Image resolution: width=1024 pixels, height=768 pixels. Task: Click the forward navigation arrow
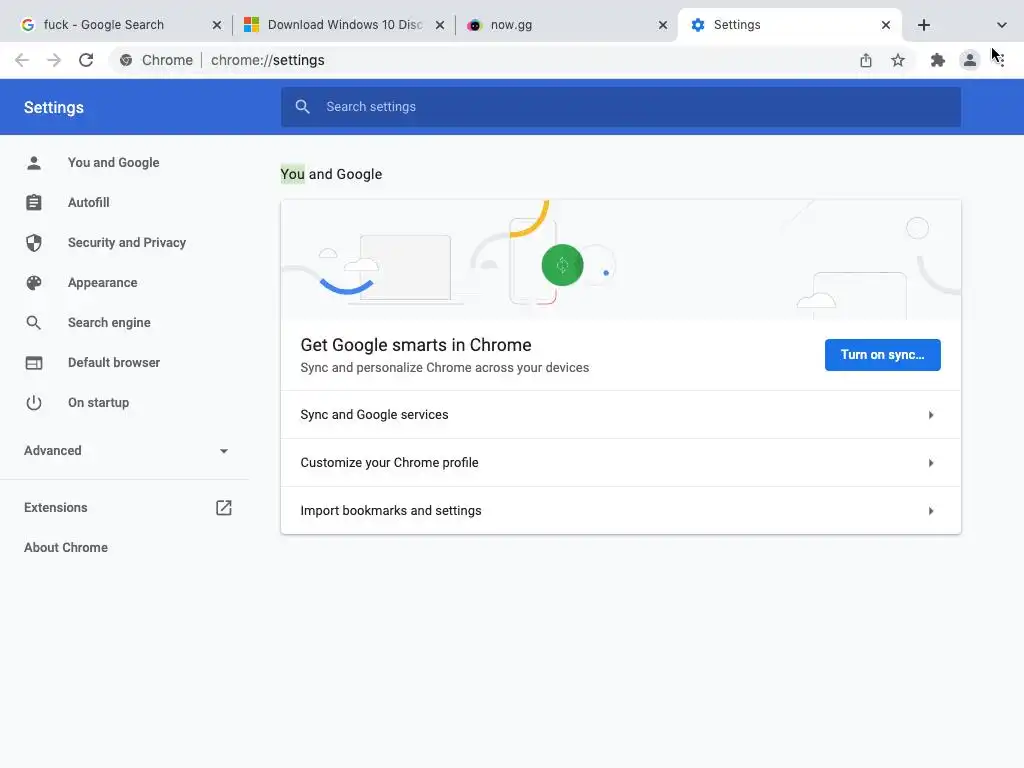click(54, 60)
